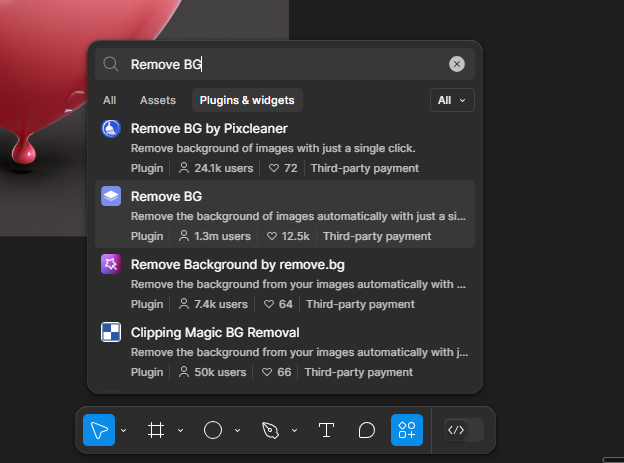
Task: Select the Move tool in toolbar
Action: click(x=99, y=430)
